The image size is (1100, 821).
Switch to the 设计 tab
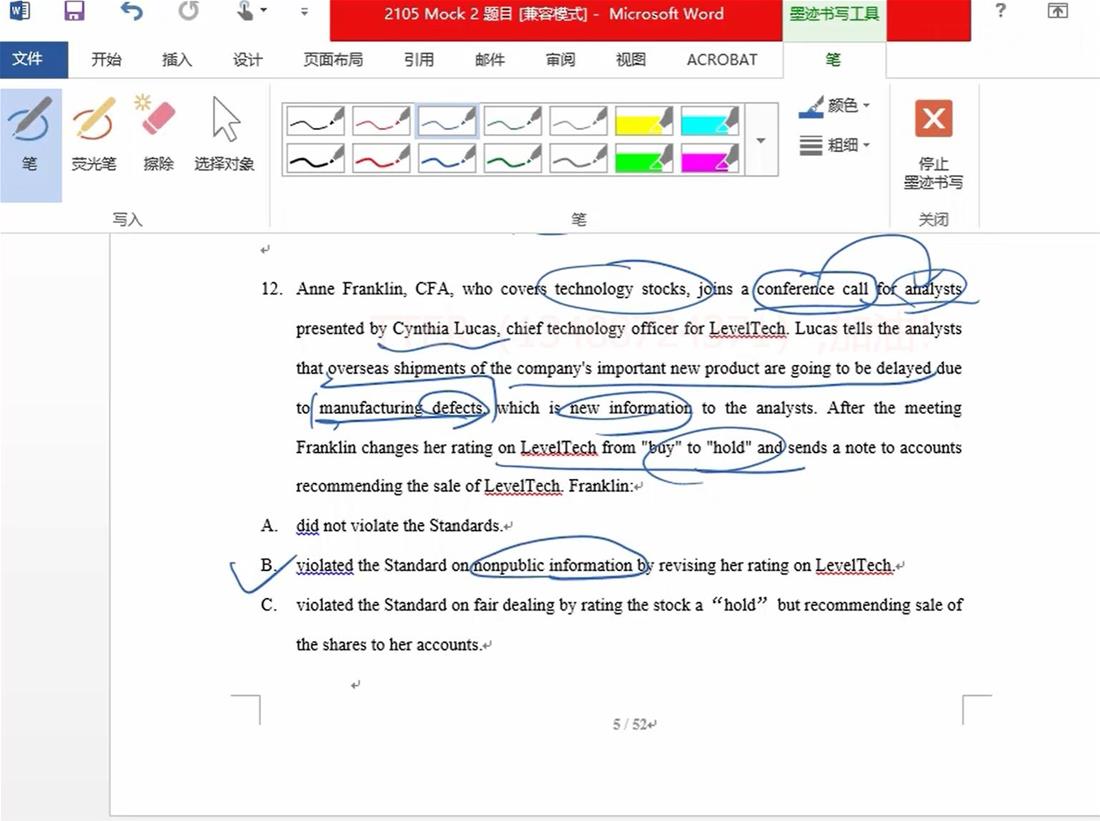(248, 60)
